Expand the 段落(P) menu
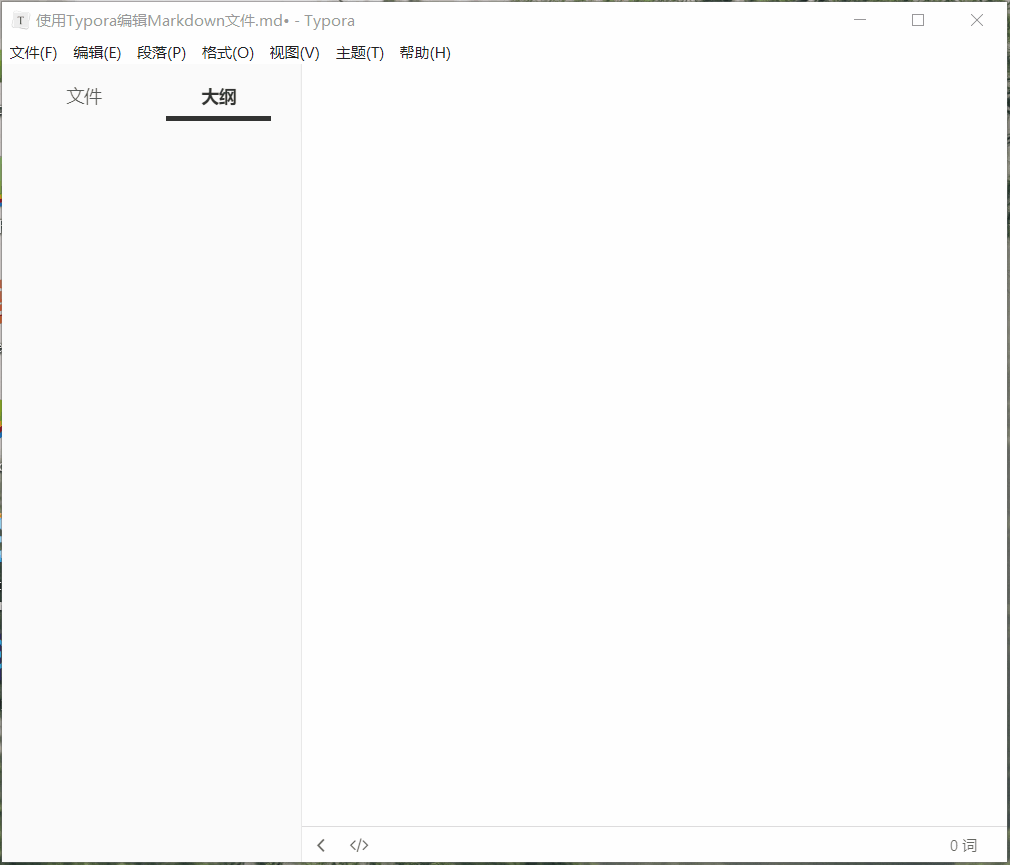The image size is (1010, 865). [161, 53]
